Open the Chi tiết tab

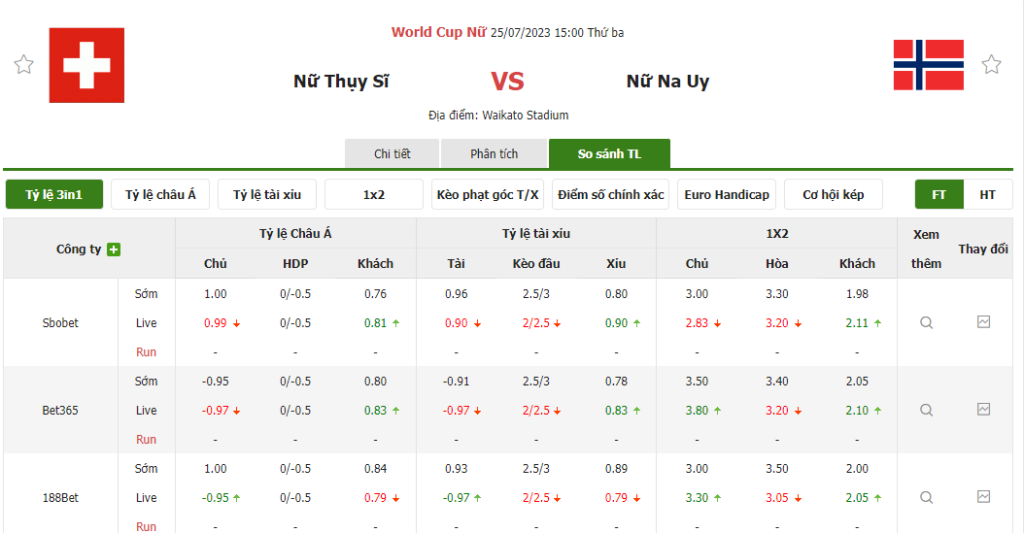pyautogui.click(x=392, y=154)
